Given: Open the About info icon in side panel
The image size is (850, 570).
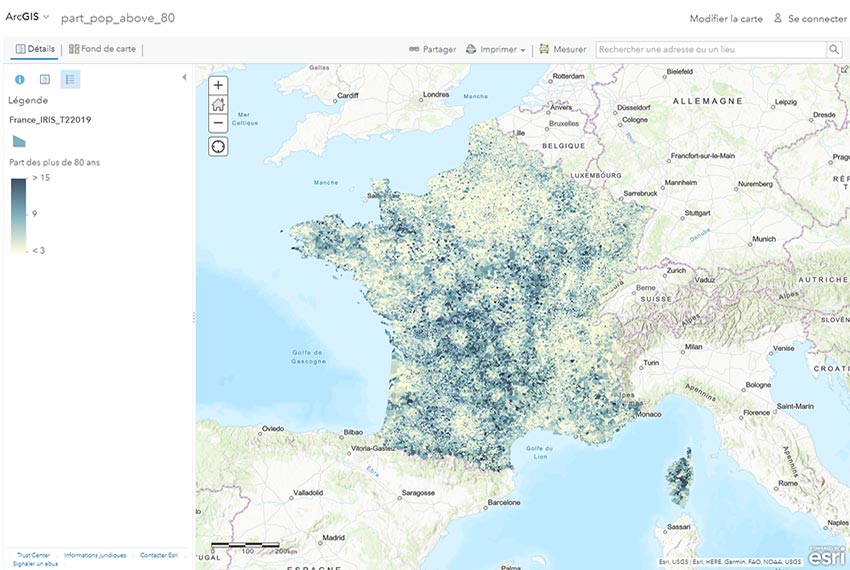Looking at the screenshot, I should click(x=19, y=79).
